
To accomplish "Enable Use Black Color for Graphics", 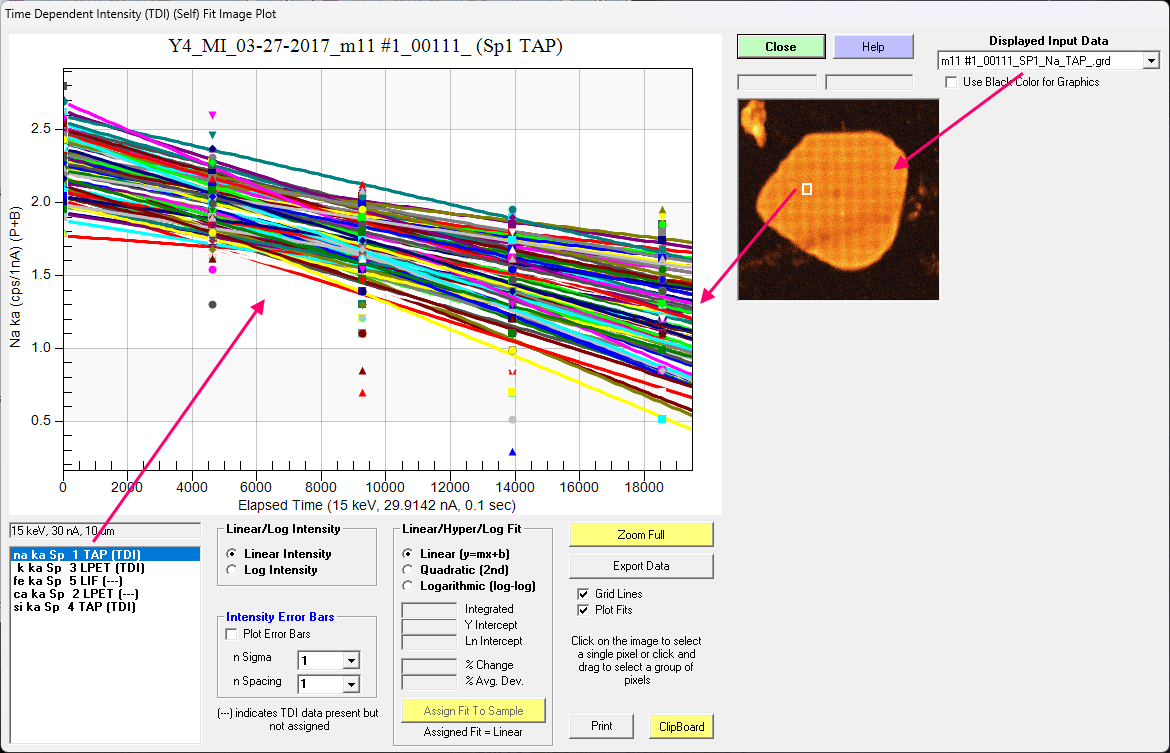I will (952, 82).
